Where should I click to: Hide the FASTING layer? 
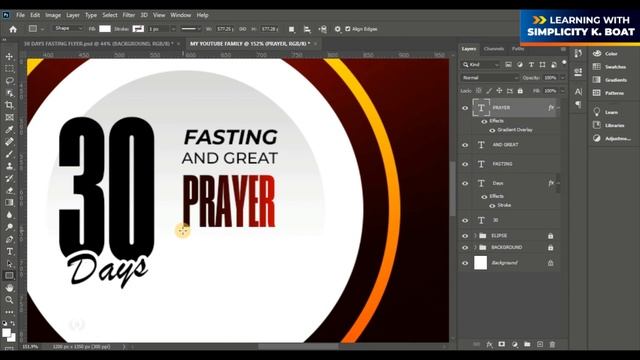pos(465,164)
